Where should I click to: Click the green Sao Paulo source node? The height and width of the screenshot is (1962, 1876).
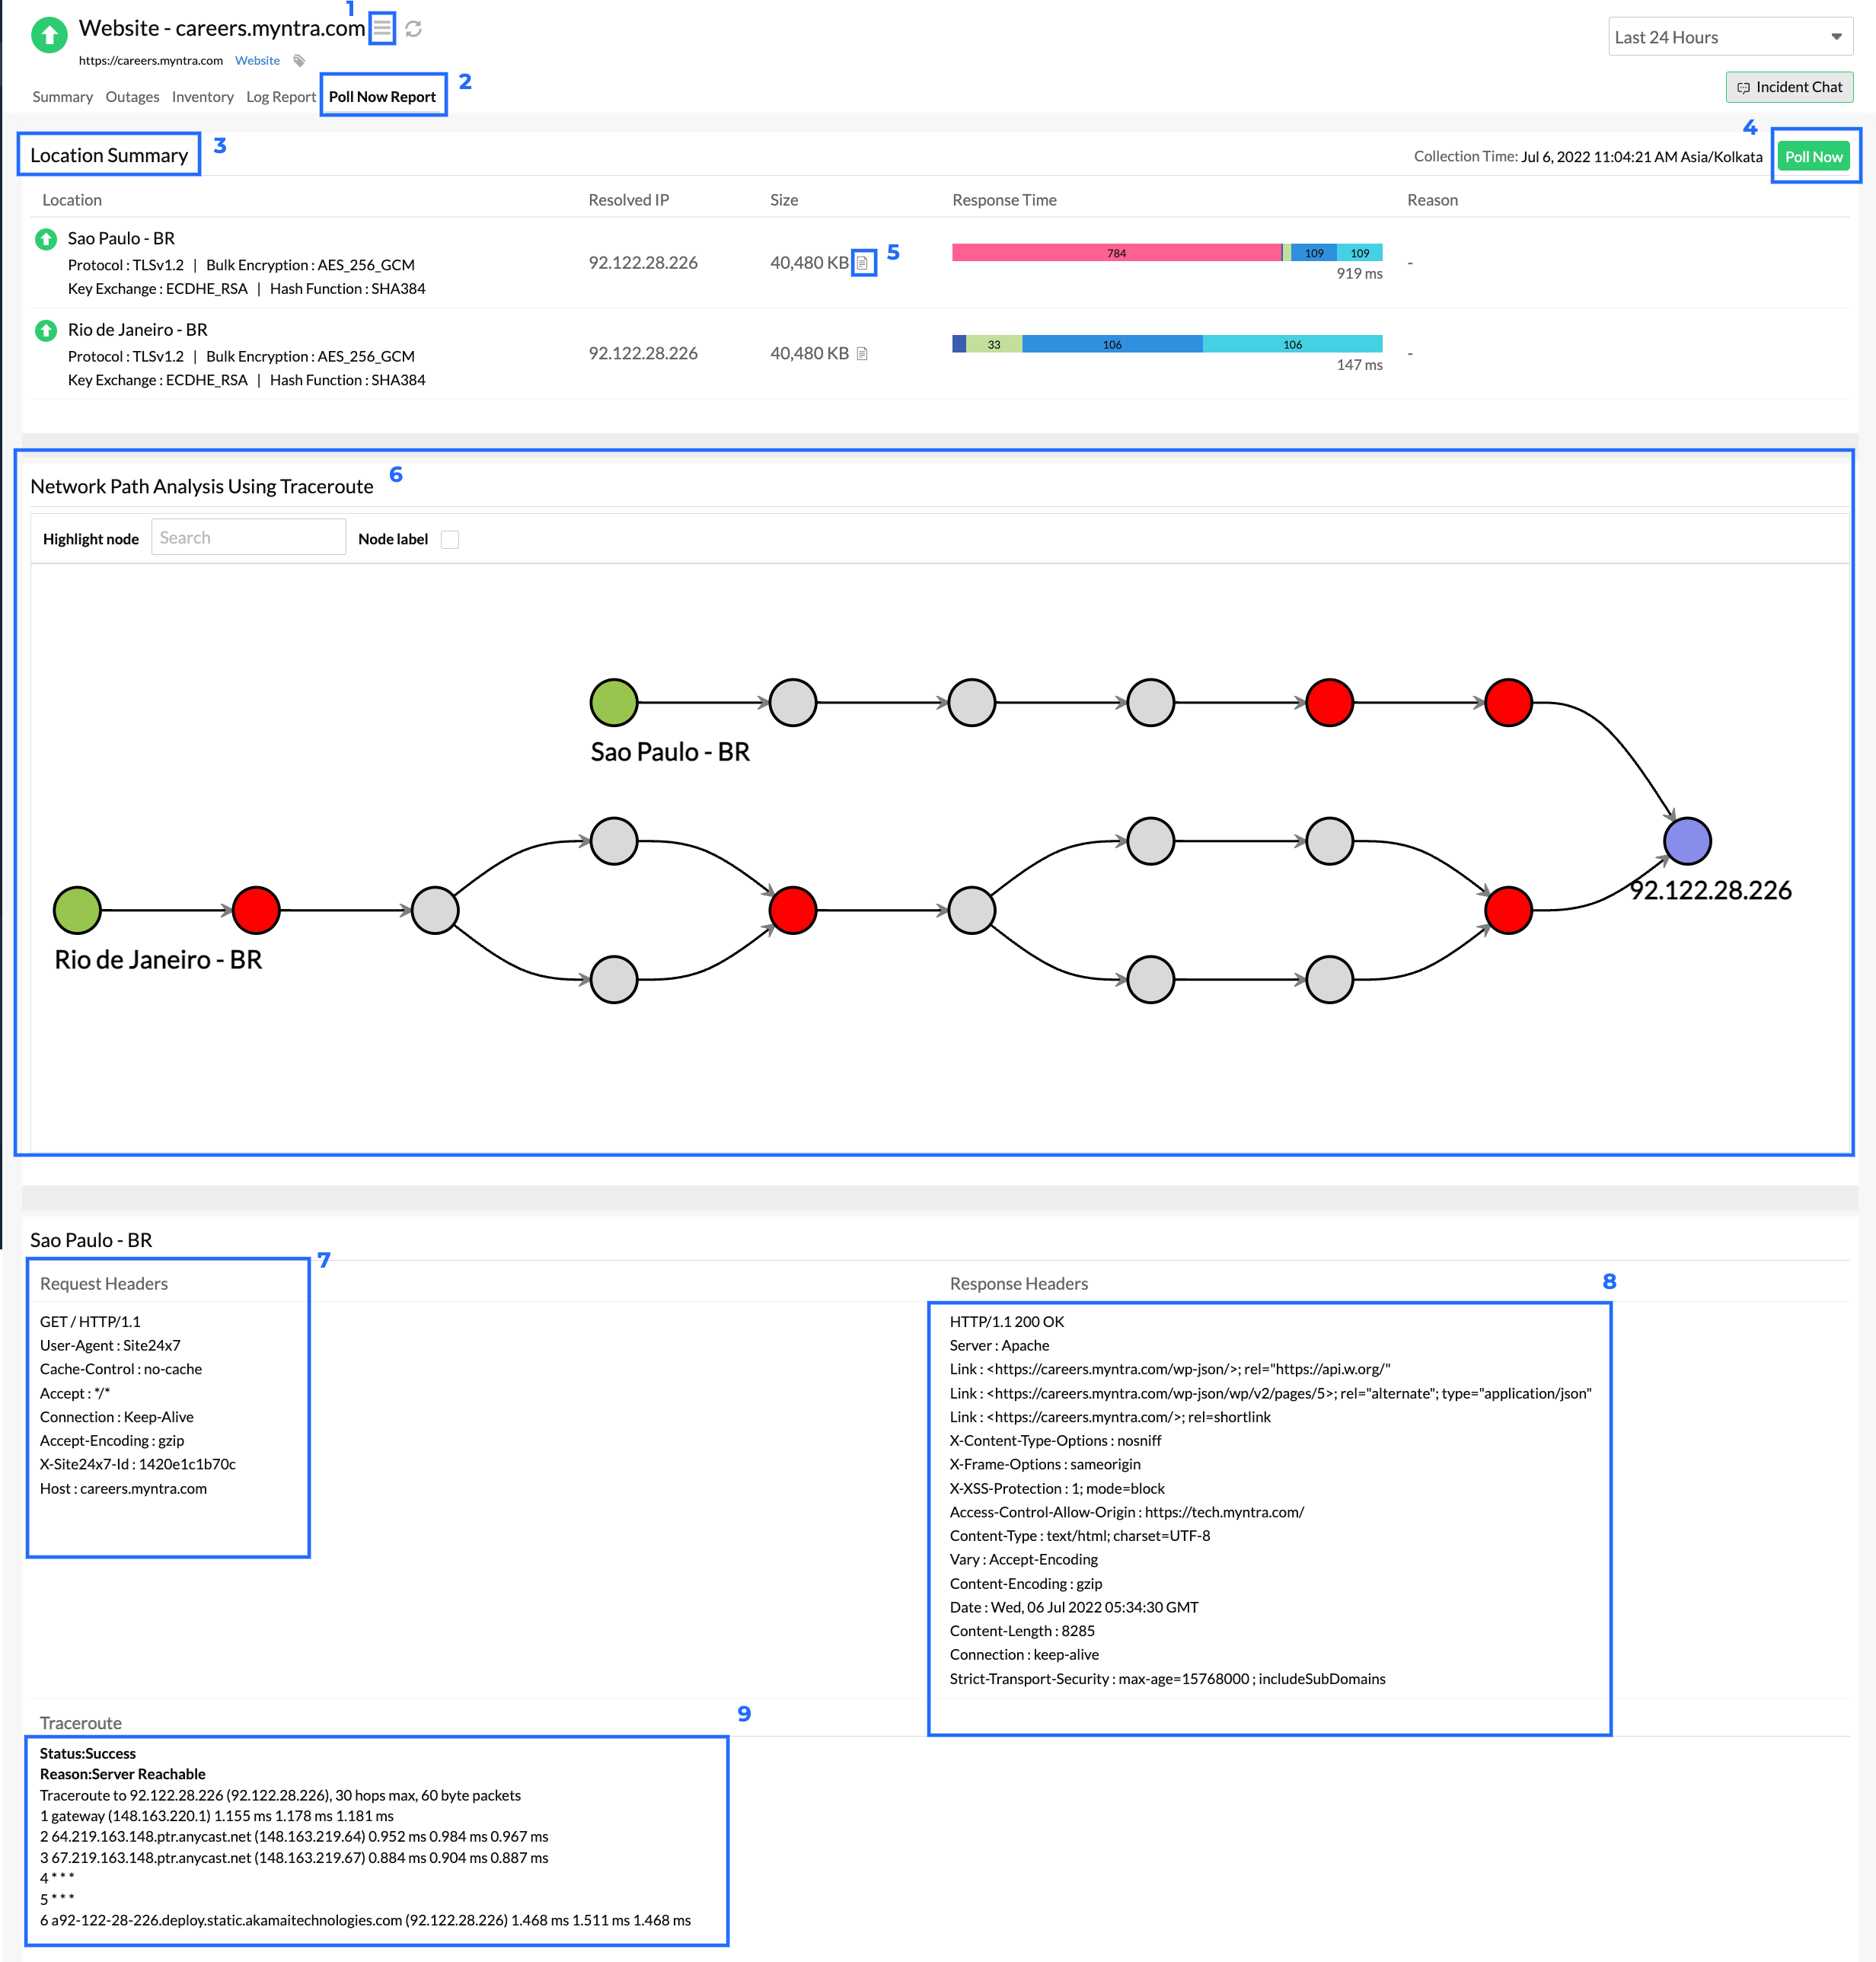pyautogui.click(x=613, y=703)
